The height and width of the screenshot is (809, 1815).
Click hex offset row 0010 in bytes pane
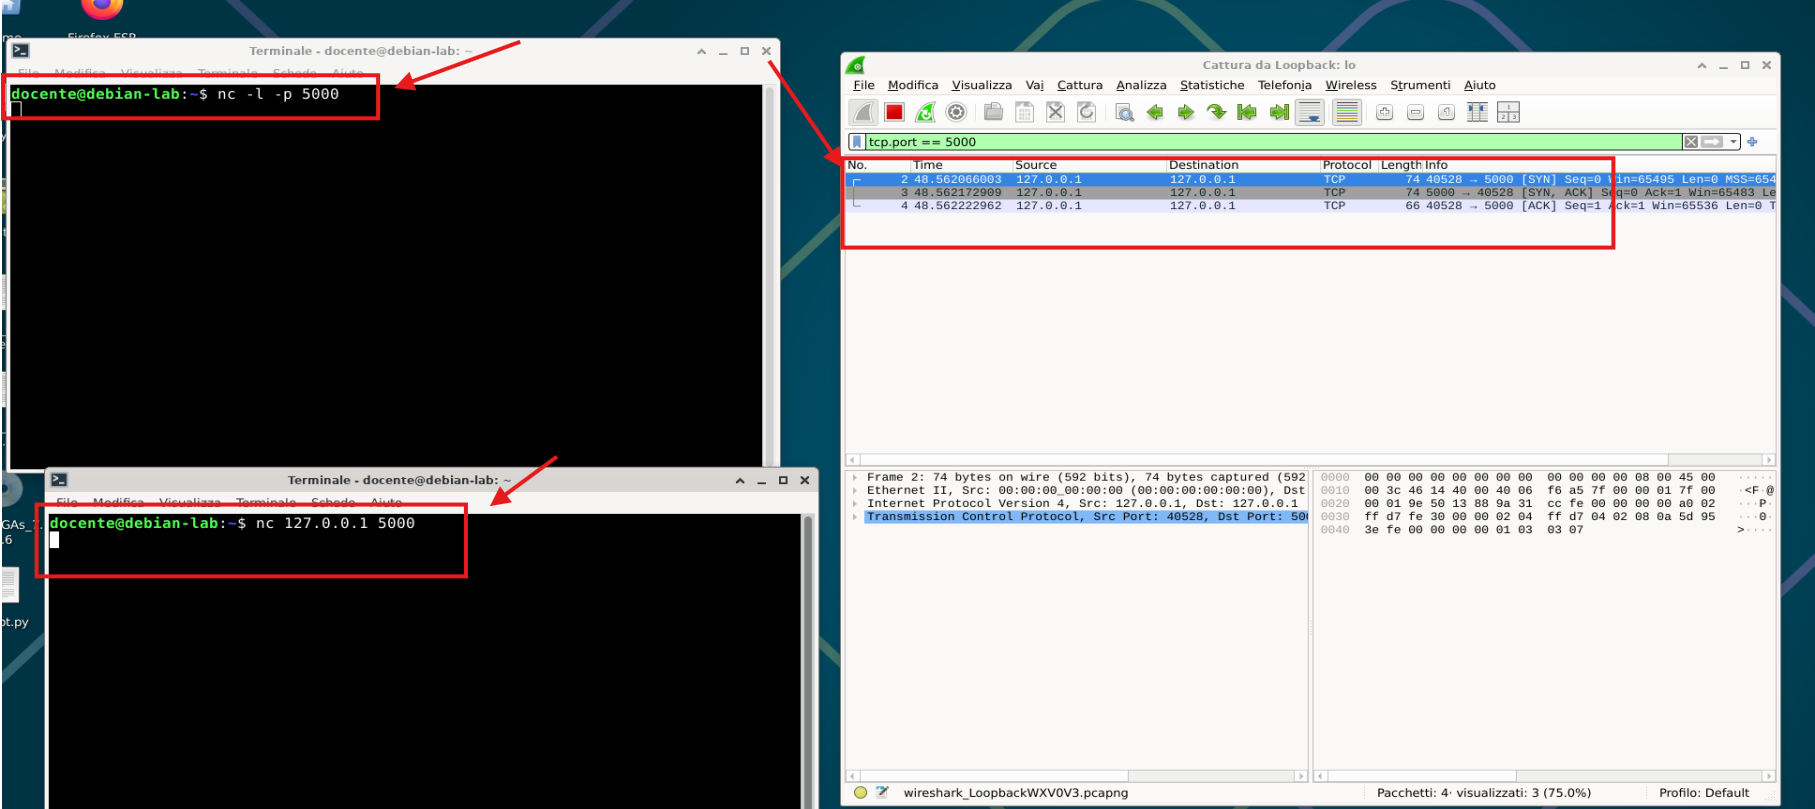click(x=1334, y=491)
